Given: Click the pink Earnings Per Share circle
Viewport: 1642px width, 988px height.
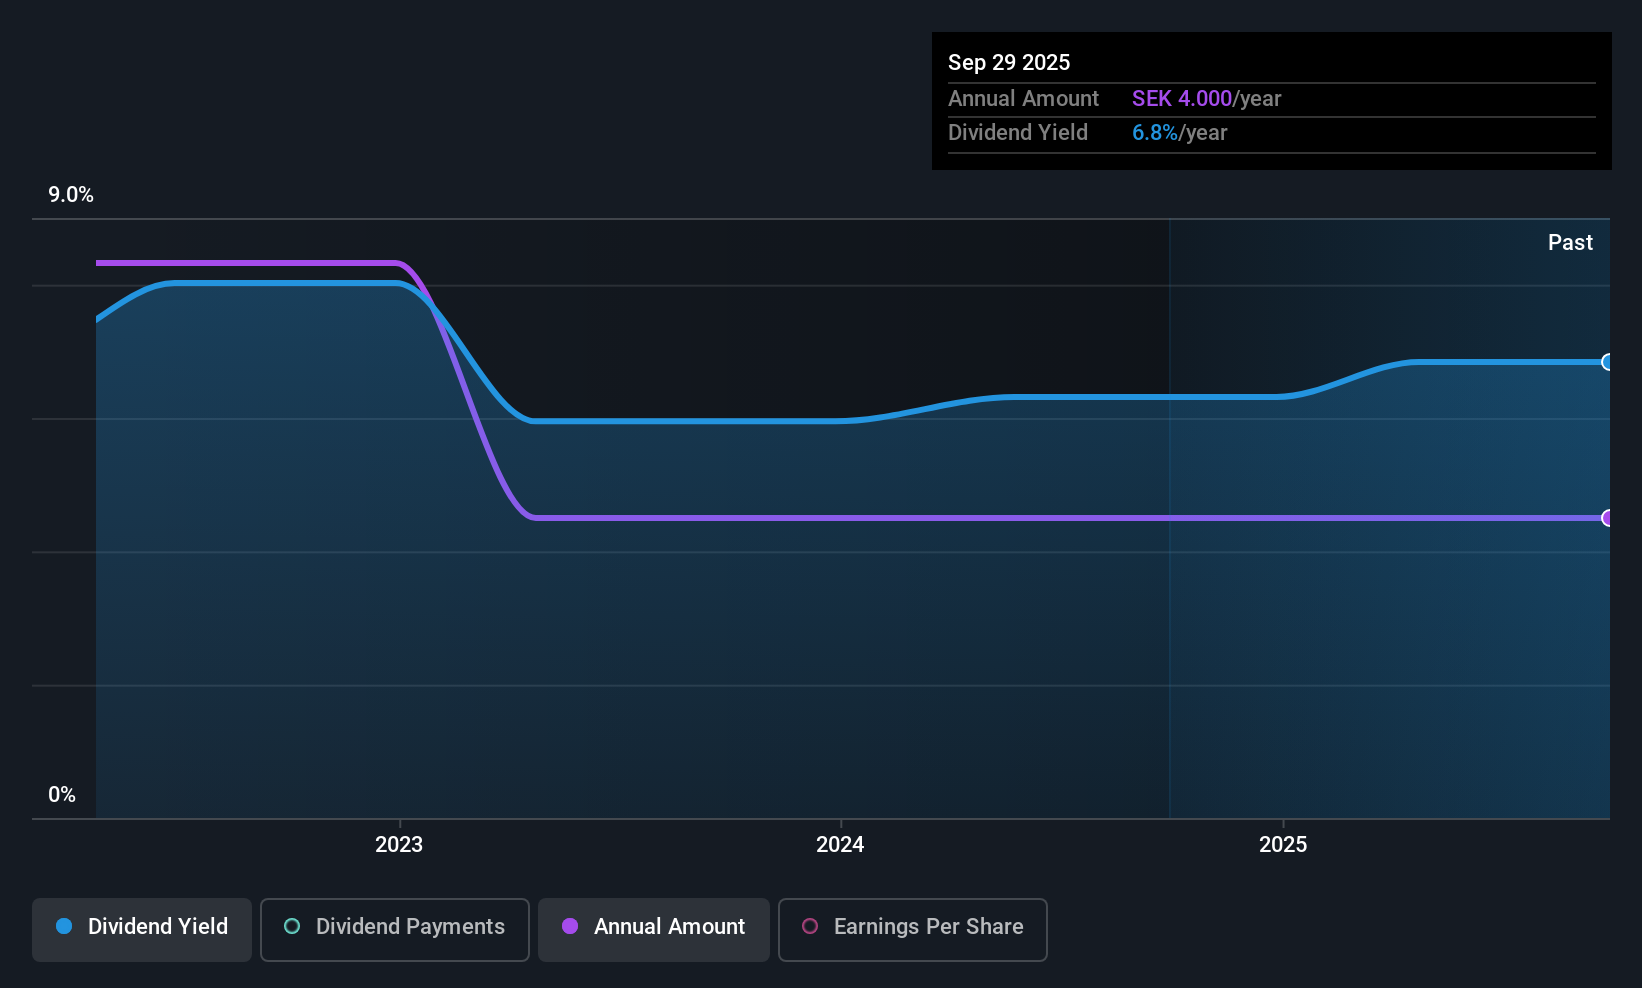Looking at the screenshot, I should [810, 926].
